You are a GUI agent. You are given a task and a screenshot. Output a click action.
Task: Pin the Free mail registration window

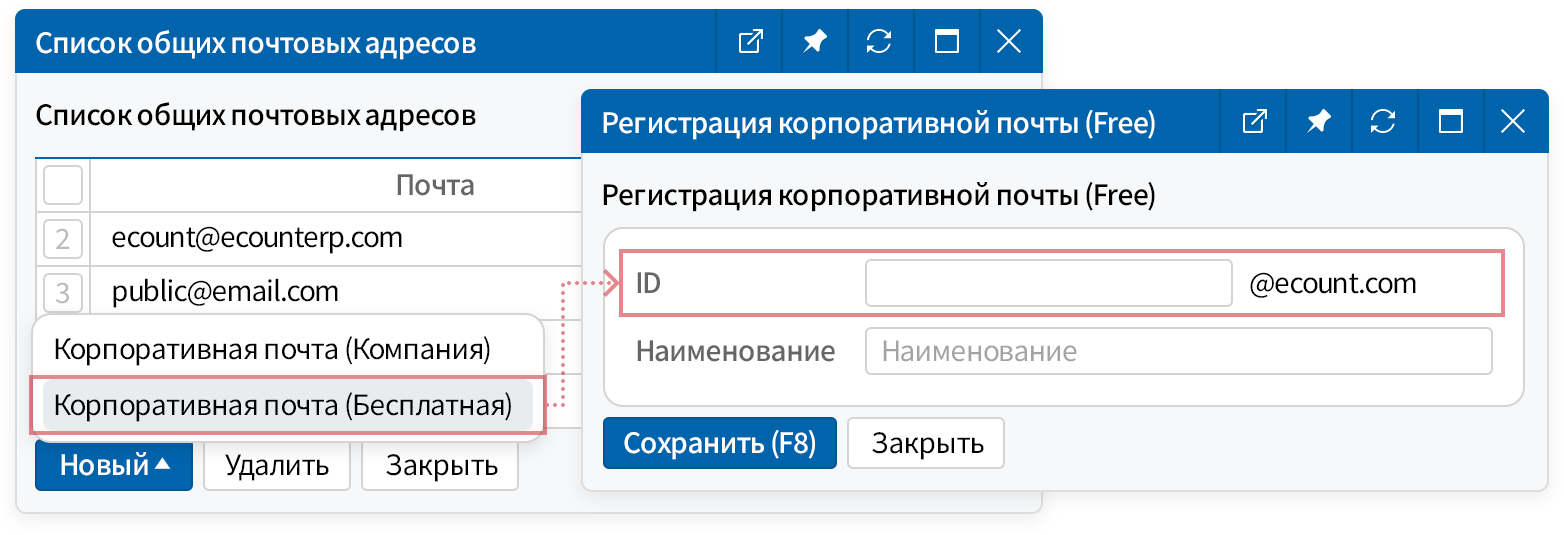pyautogui.click(x=1319, y=122)
